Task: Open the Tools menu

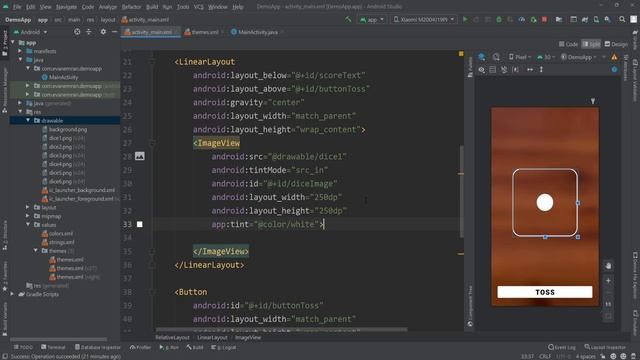Action: (x=183, y=7)
